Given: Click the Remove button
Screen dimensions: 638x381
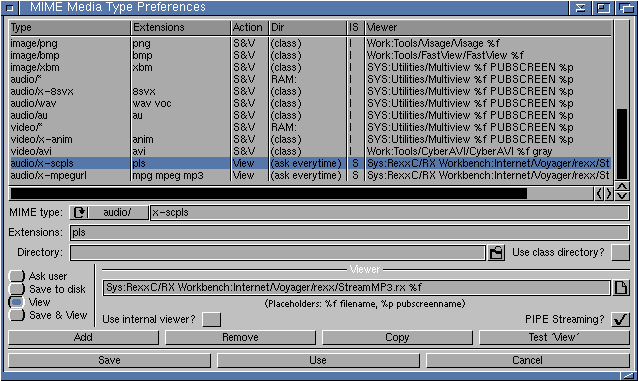Looking at the screenshot, I should (240, 337).
